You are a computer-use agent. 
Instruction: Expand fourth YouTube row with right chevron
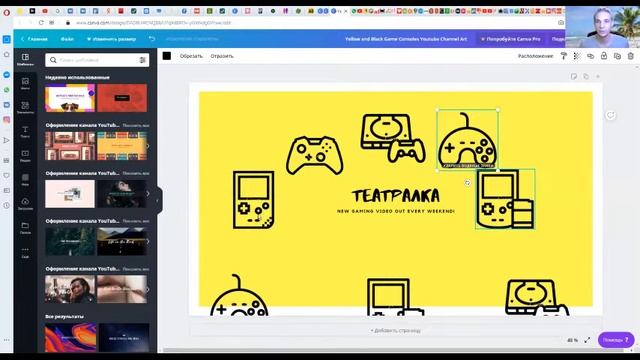148,289
